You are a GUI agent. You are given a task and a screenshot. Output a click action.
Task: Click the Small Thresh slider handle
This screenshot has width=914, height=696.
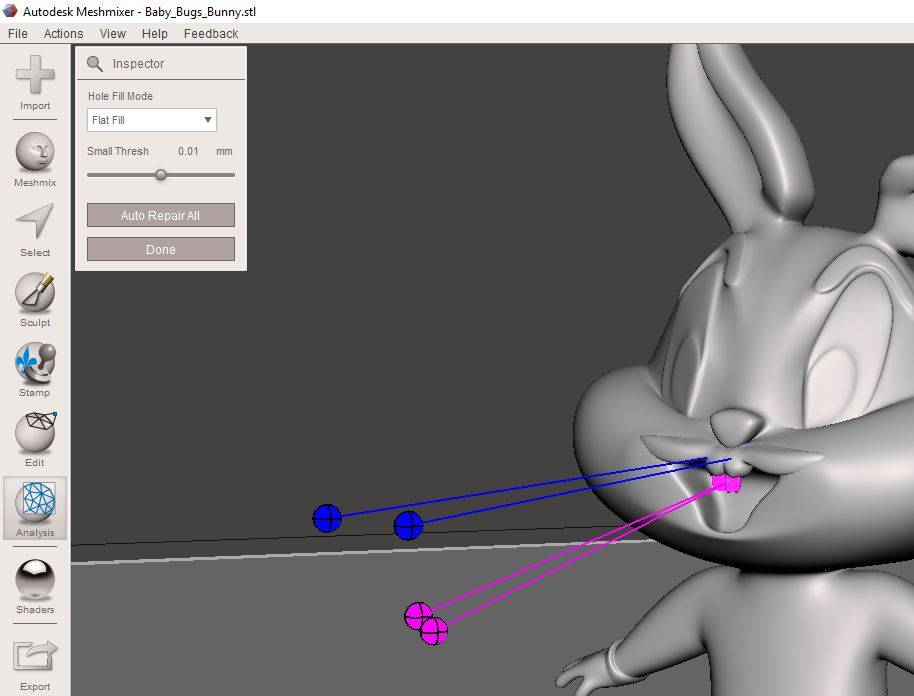(x=161, y=174)
